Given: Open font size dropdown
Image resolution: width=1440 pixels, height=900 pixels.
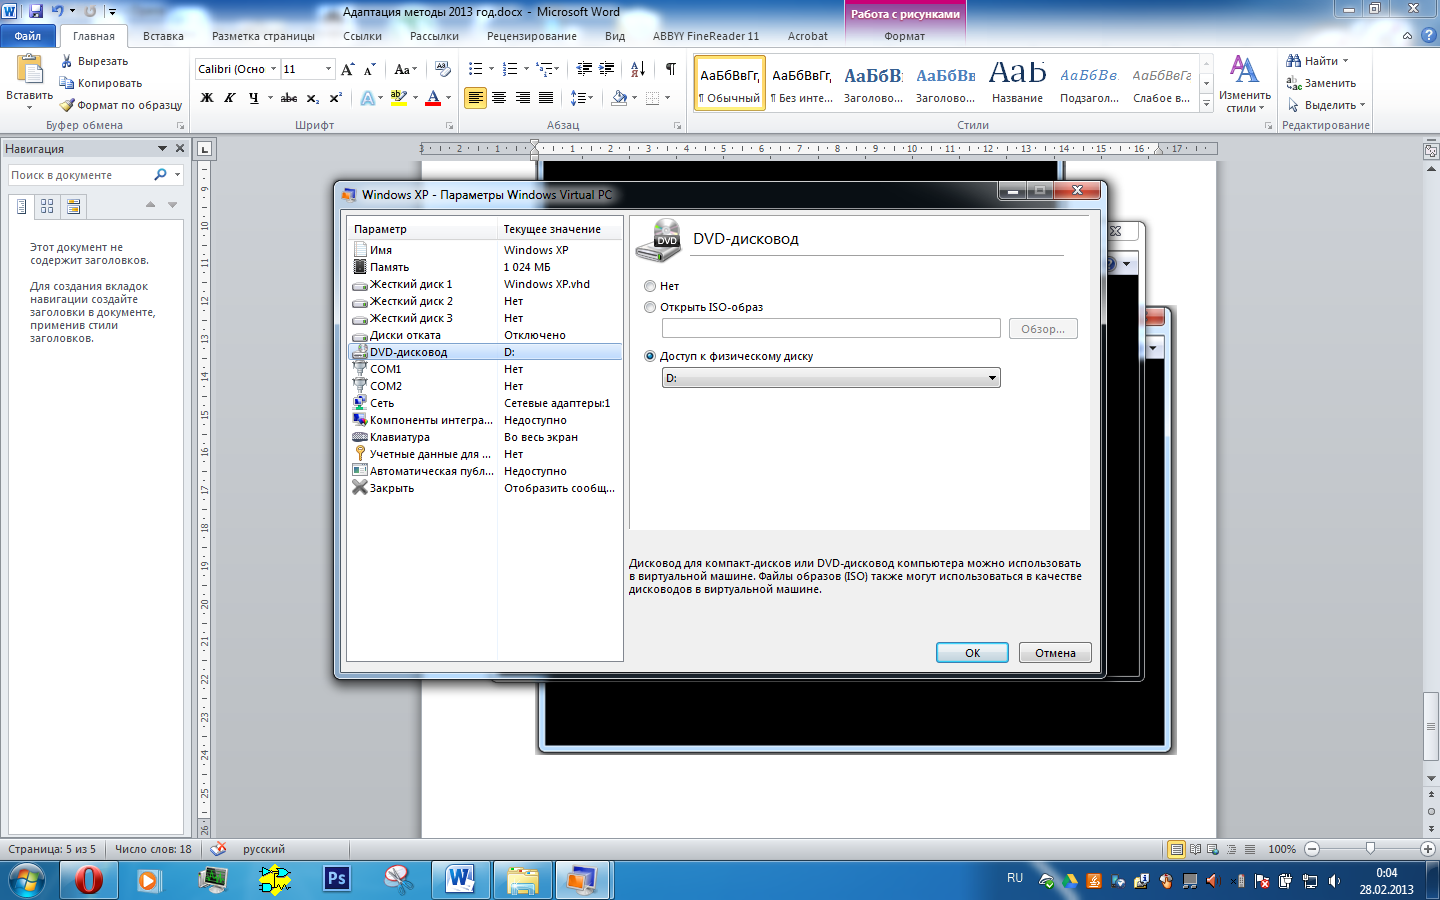Looking at the screenshot, I should (328, 69).
